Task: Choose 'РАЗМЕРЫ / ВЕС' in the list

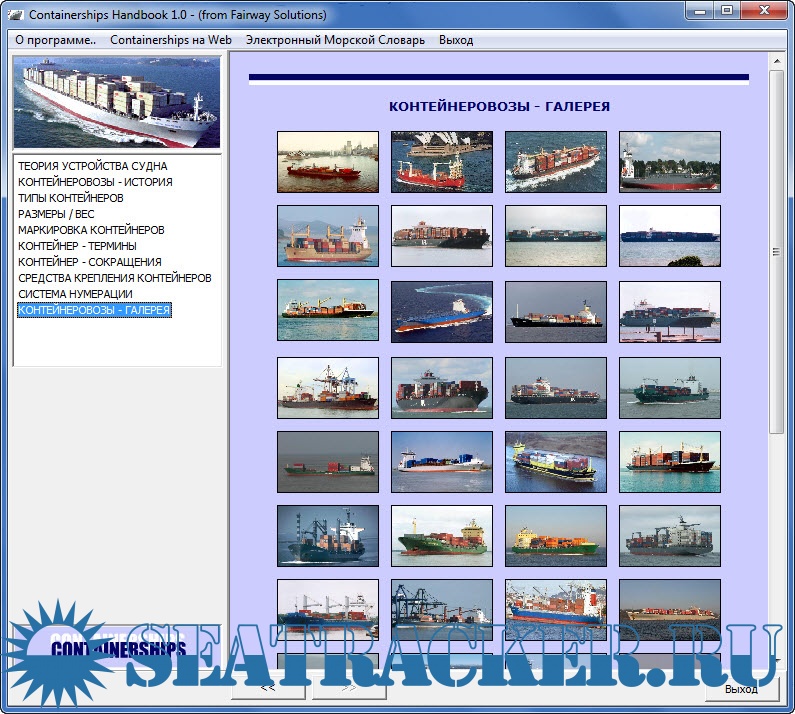Action: click(56, 214)
